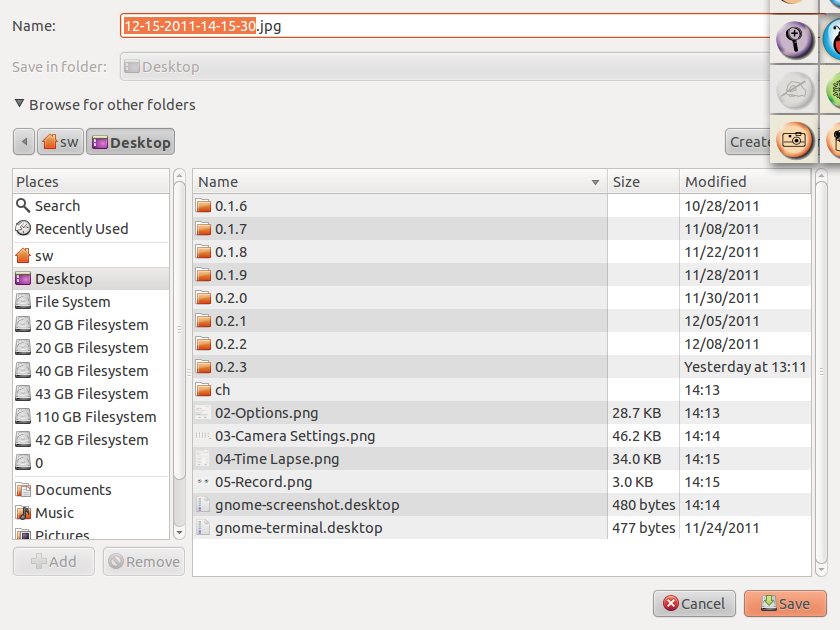Viewport: 840px width, 630px height.
Task: Click modified date 10/28/2011
Action: (722, 206)
